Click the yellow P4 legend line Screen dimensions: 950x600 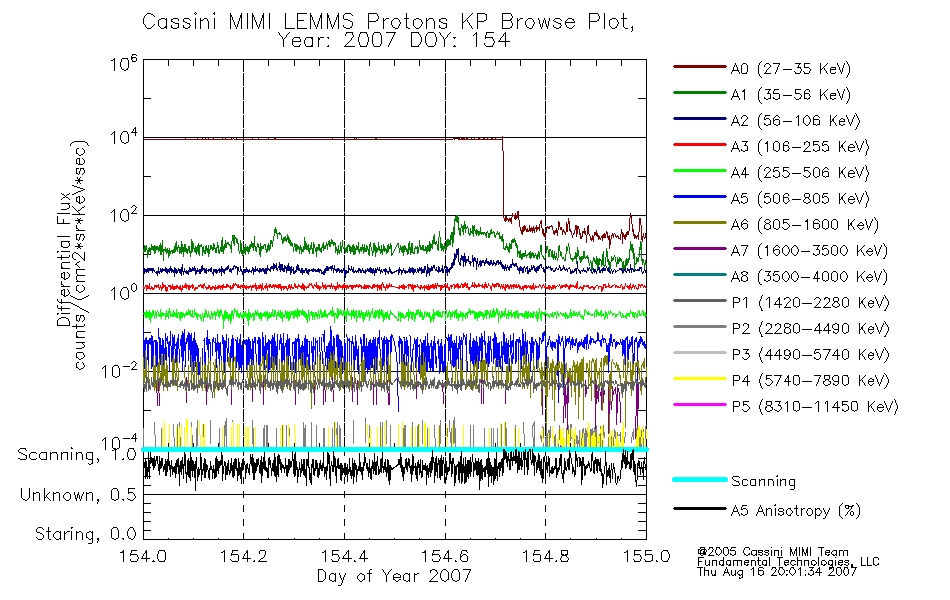pos(700,379)
